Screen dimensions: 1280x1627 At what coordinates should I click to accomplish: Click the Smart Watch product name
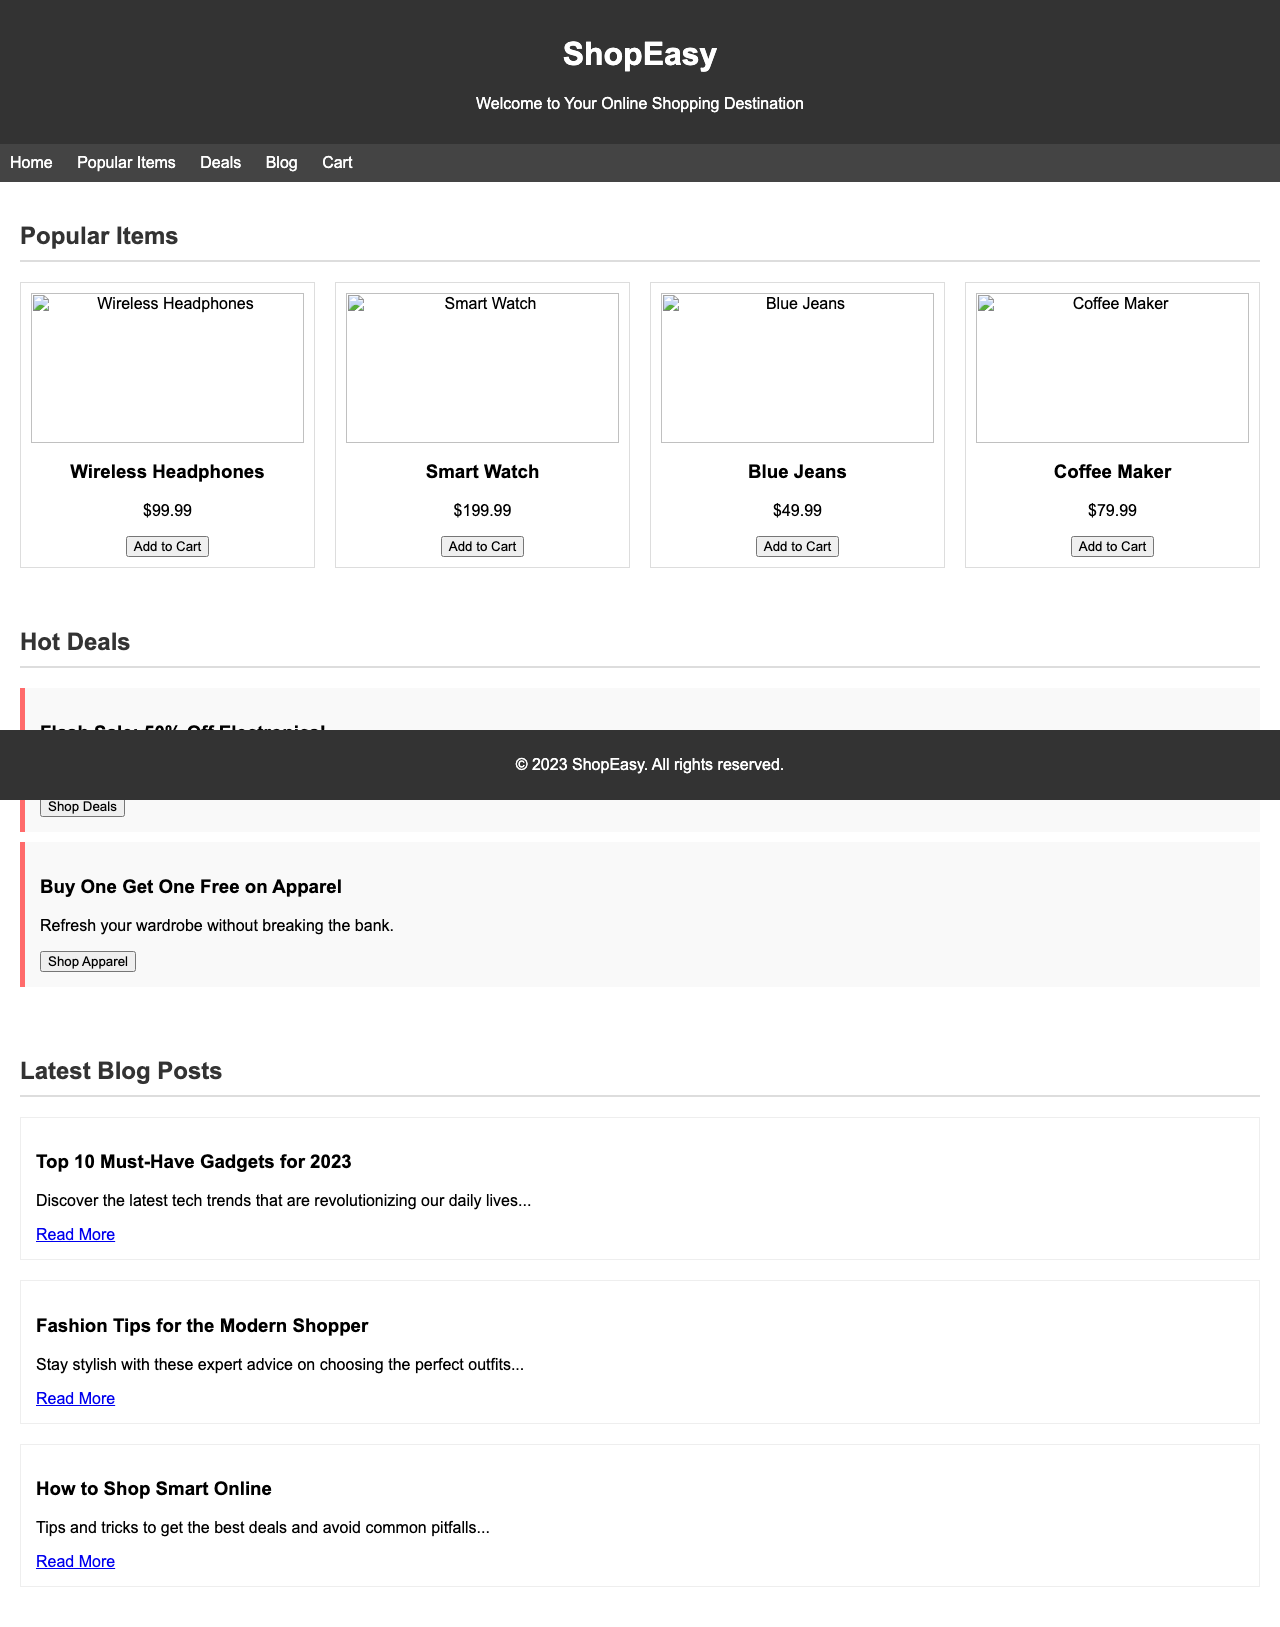click(x=482, y=472)
